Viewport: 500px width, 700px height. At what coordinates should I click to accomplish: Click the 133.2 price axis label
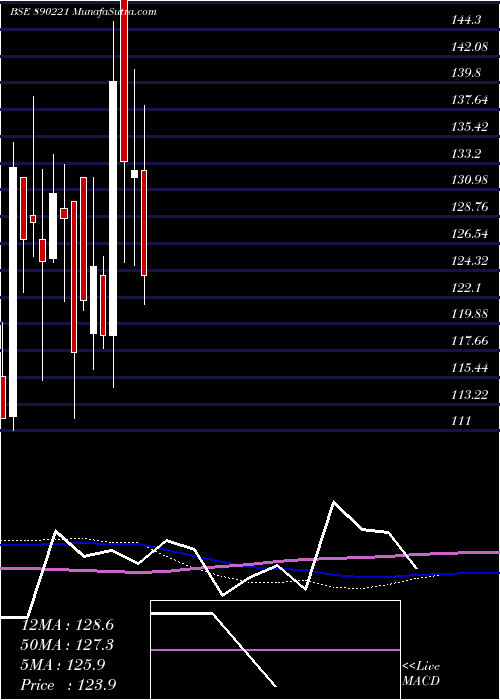466,154
